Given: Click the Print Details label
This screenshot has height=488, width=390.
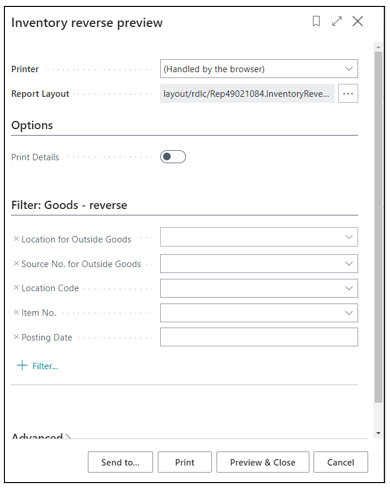Looking at the screenshot, I should 35,157.
